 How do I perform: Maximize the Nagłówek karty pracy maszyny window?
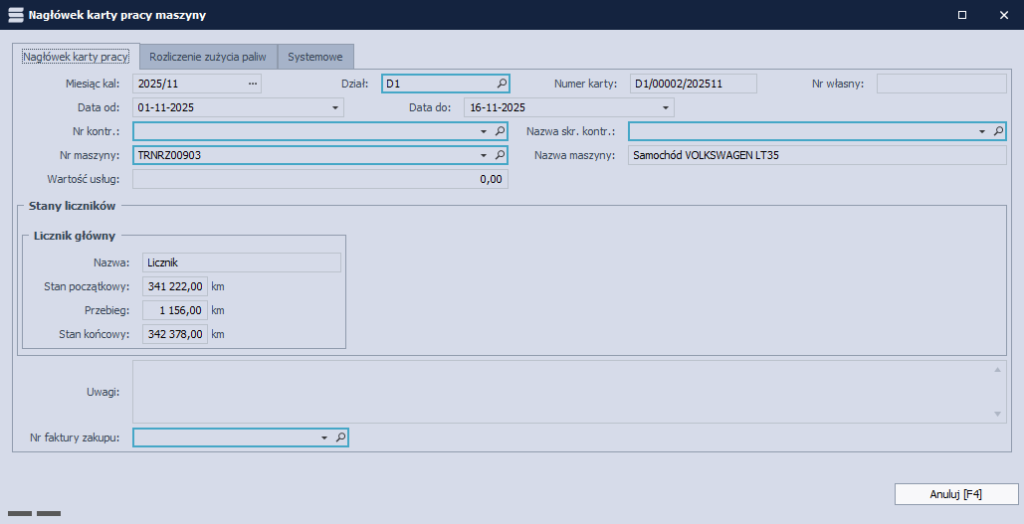[962, 15]
